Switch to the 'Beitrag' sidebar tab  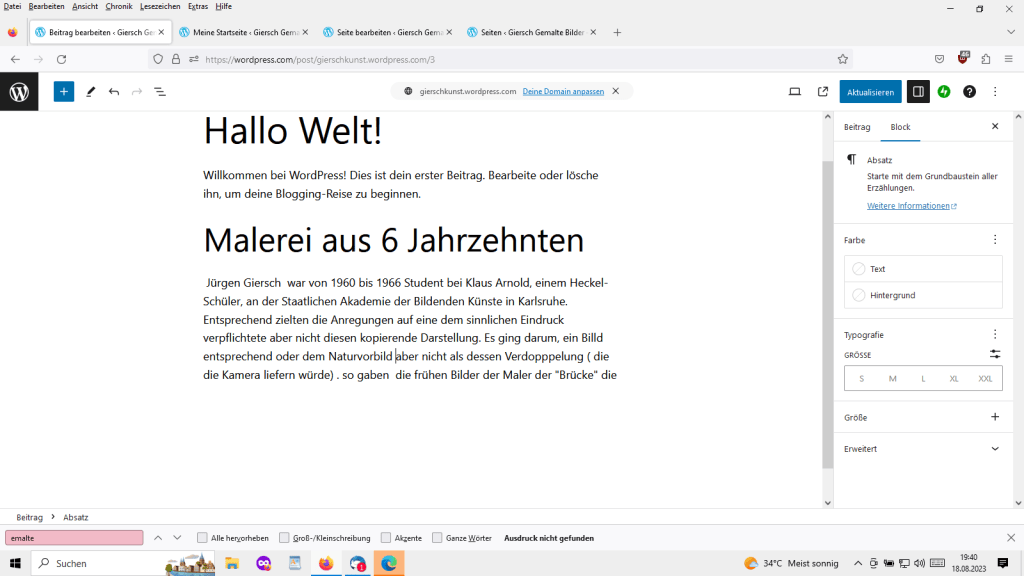pos(857,127)
